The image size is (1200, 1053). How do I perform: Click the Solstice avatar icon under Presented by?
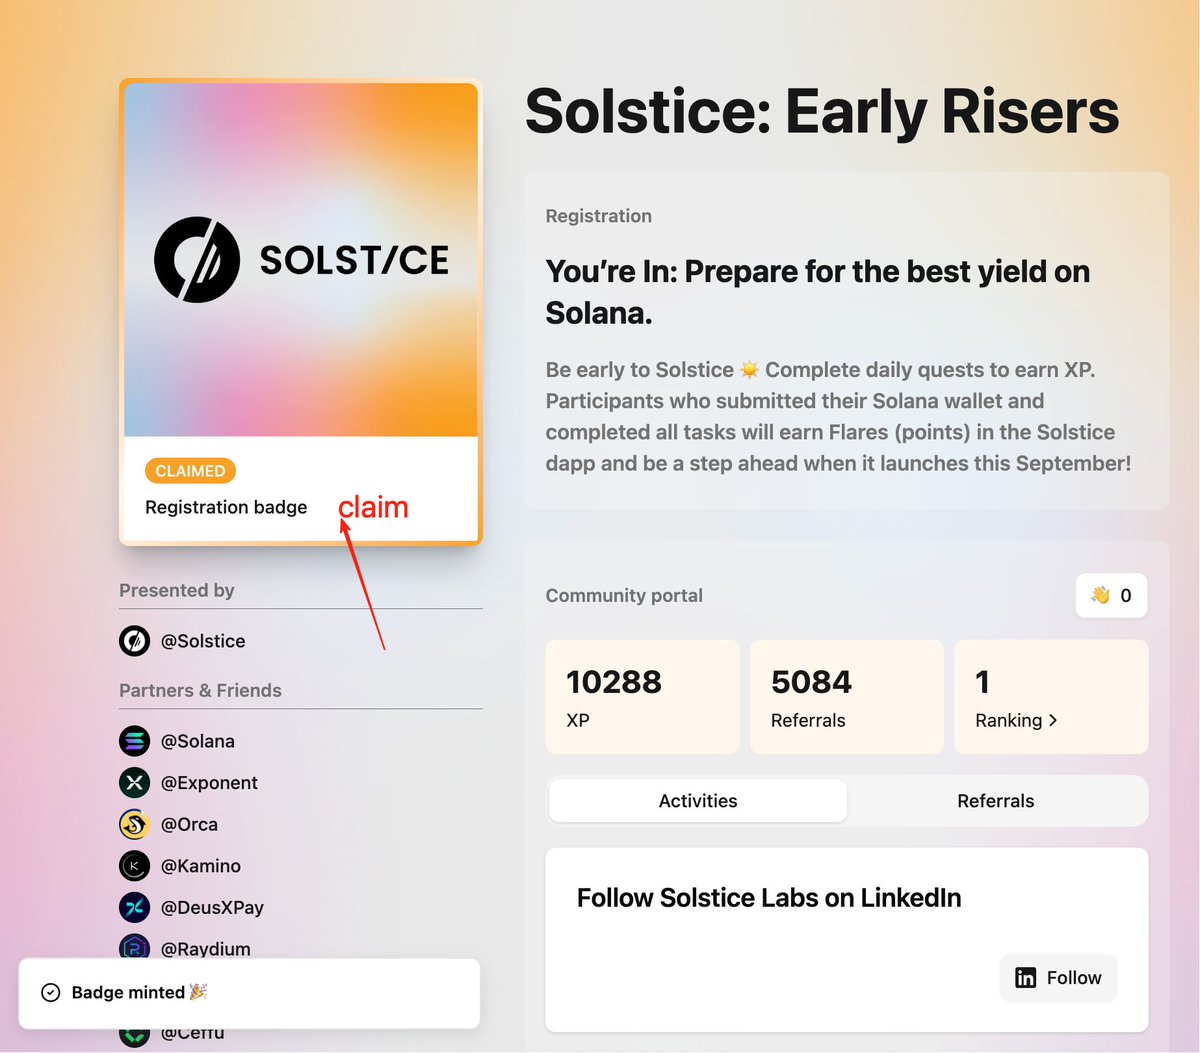coord(135,641)
